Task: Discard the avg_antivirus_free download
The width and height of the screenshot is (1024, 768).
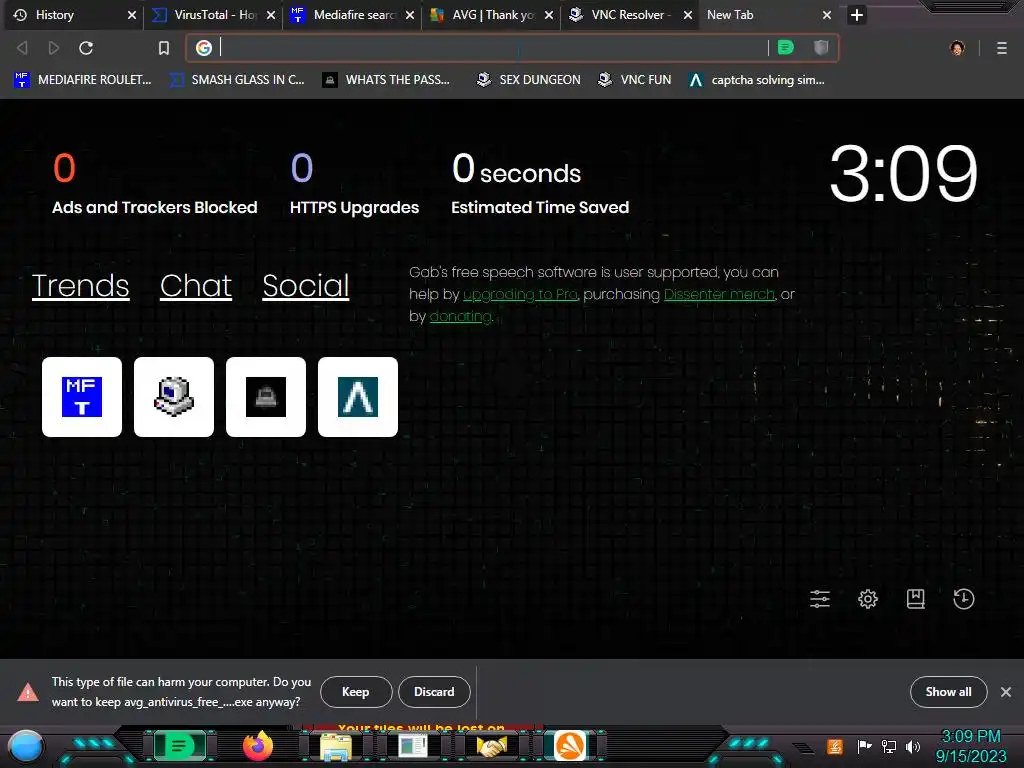Action: [x=434, y=692]
